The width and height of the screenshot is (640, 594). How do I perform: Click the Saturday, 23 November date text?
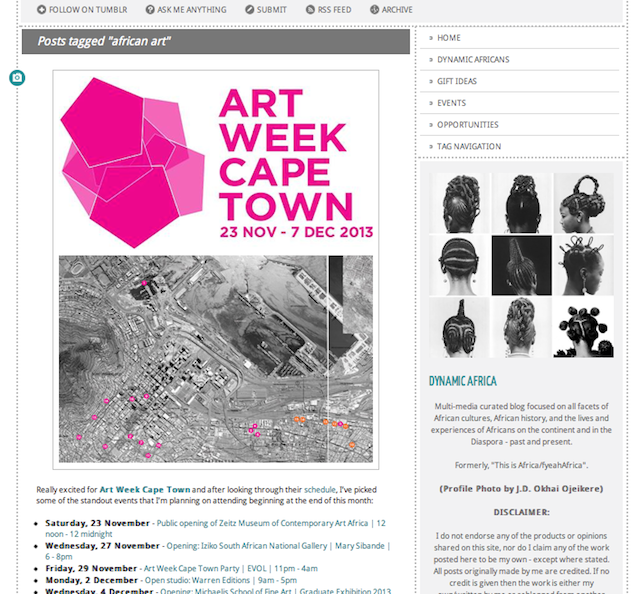pos(97,523)
